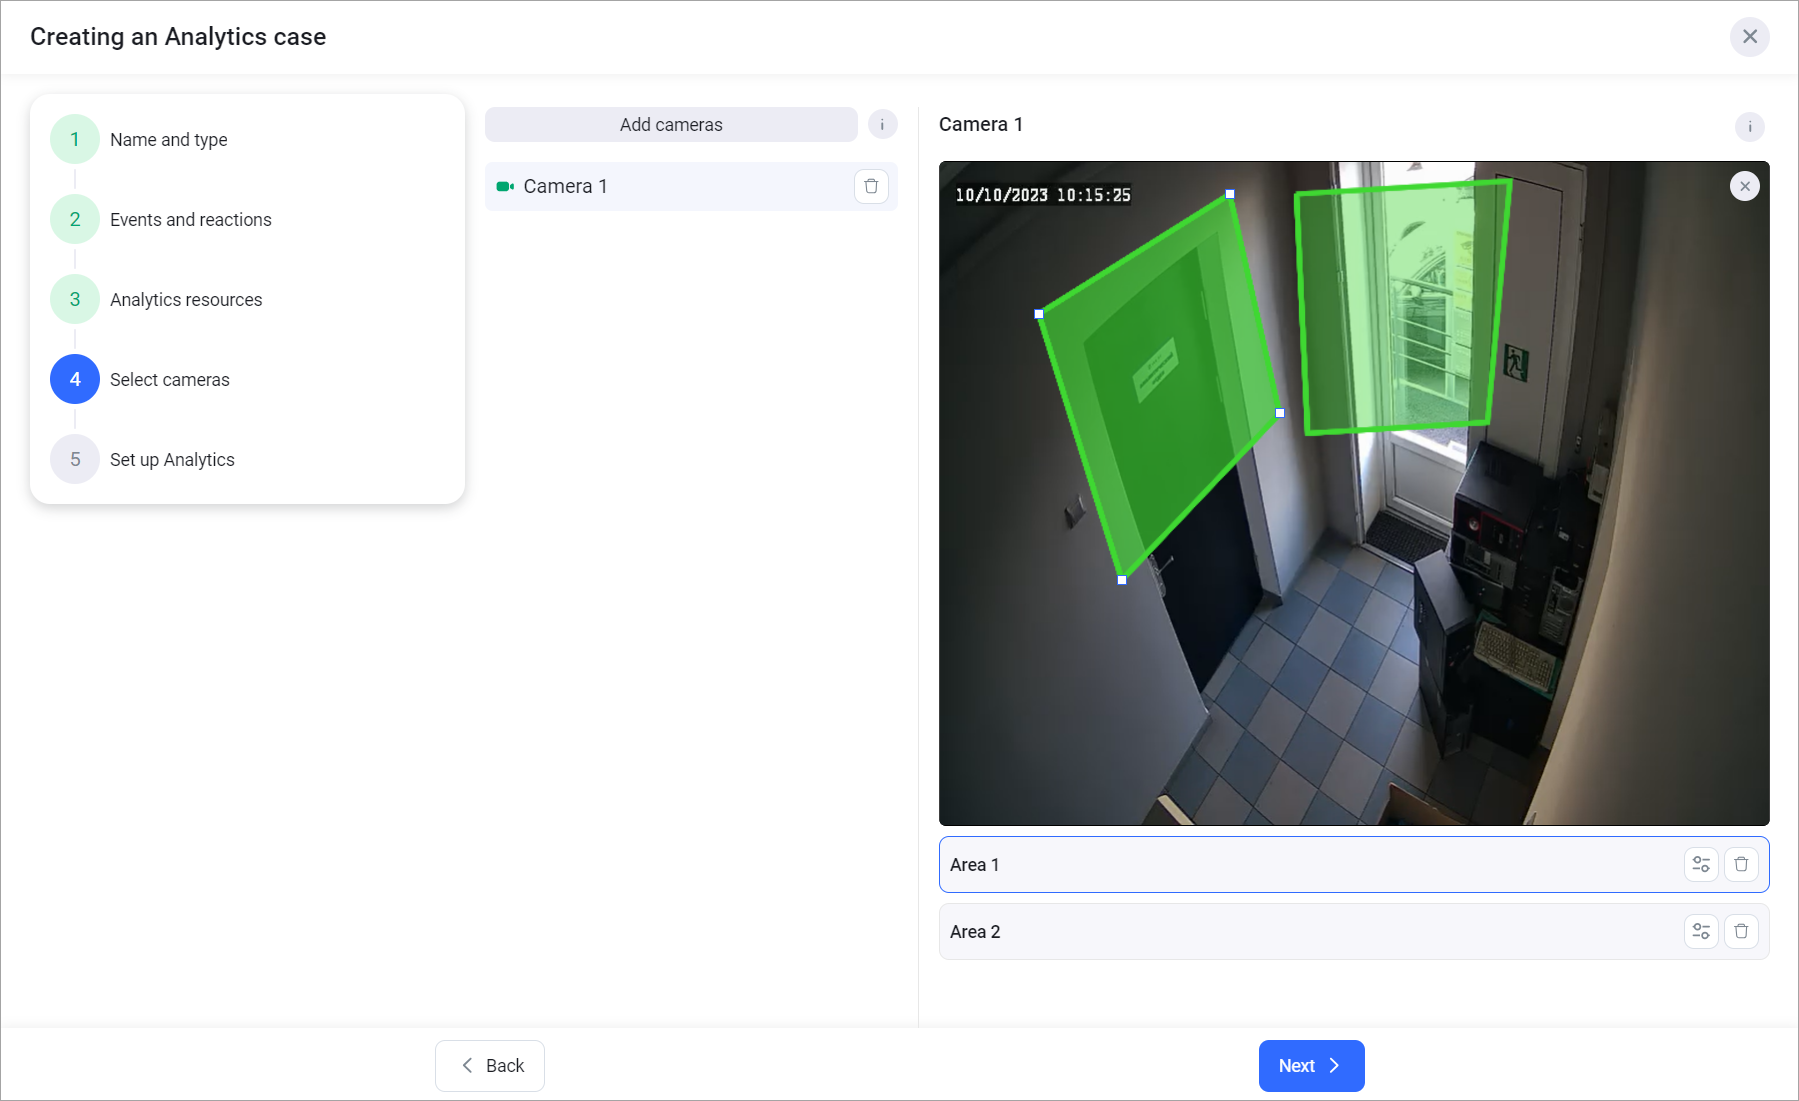The height and width of the screenshot is (1101, 1799).
Task: Click the top vertex handle of Area 1 polygon
Action: pyautogui.click(x=1230, y=194)
